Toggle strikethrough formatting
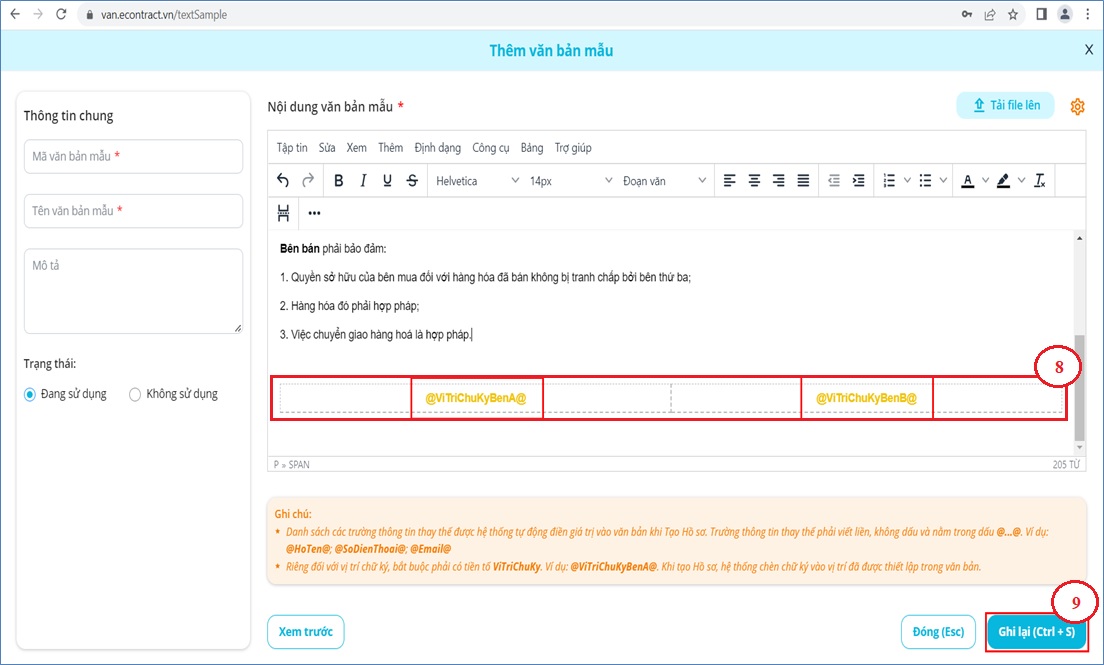Image resolution: width=1104 pixels, height=665 pixels. pos(412,181)
